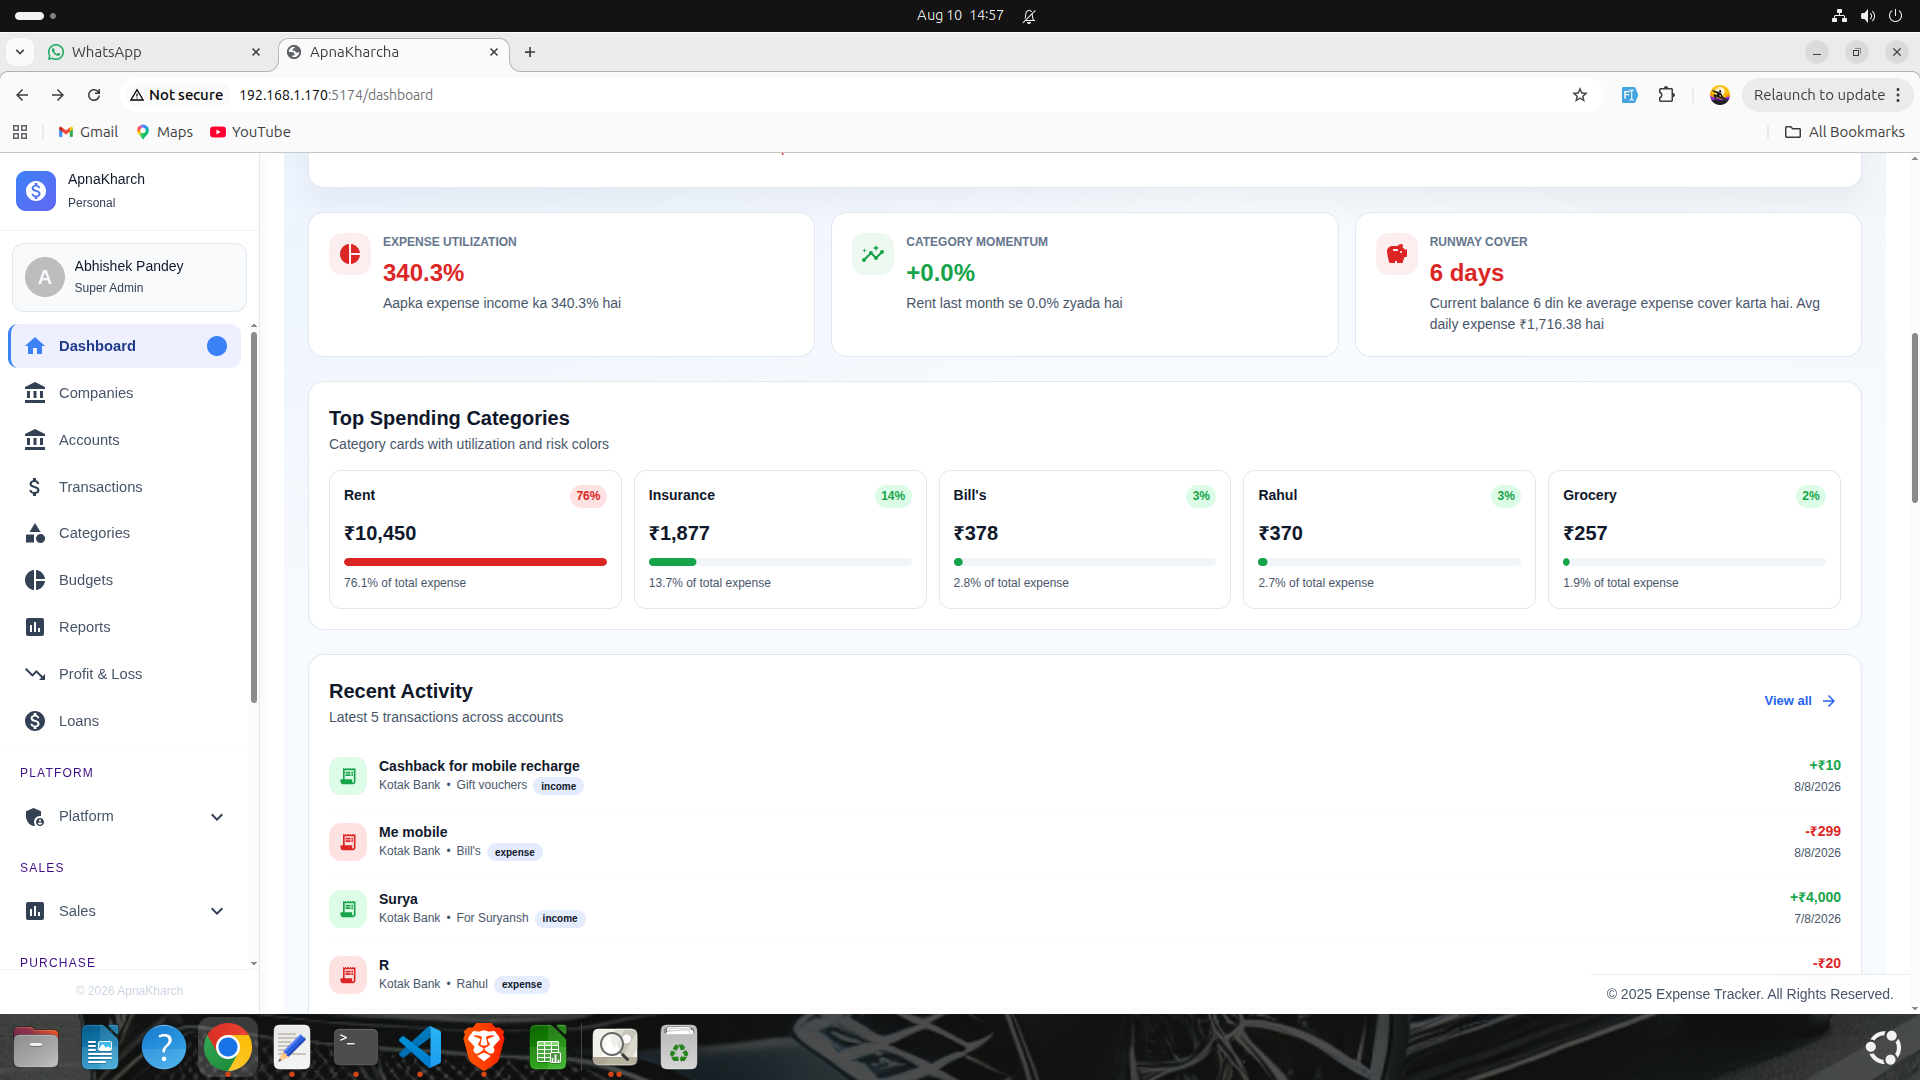This screenshot has height=1080, width=1920.
Task: Open All Bookmarks folder
Action: [x=1845, y=132]
